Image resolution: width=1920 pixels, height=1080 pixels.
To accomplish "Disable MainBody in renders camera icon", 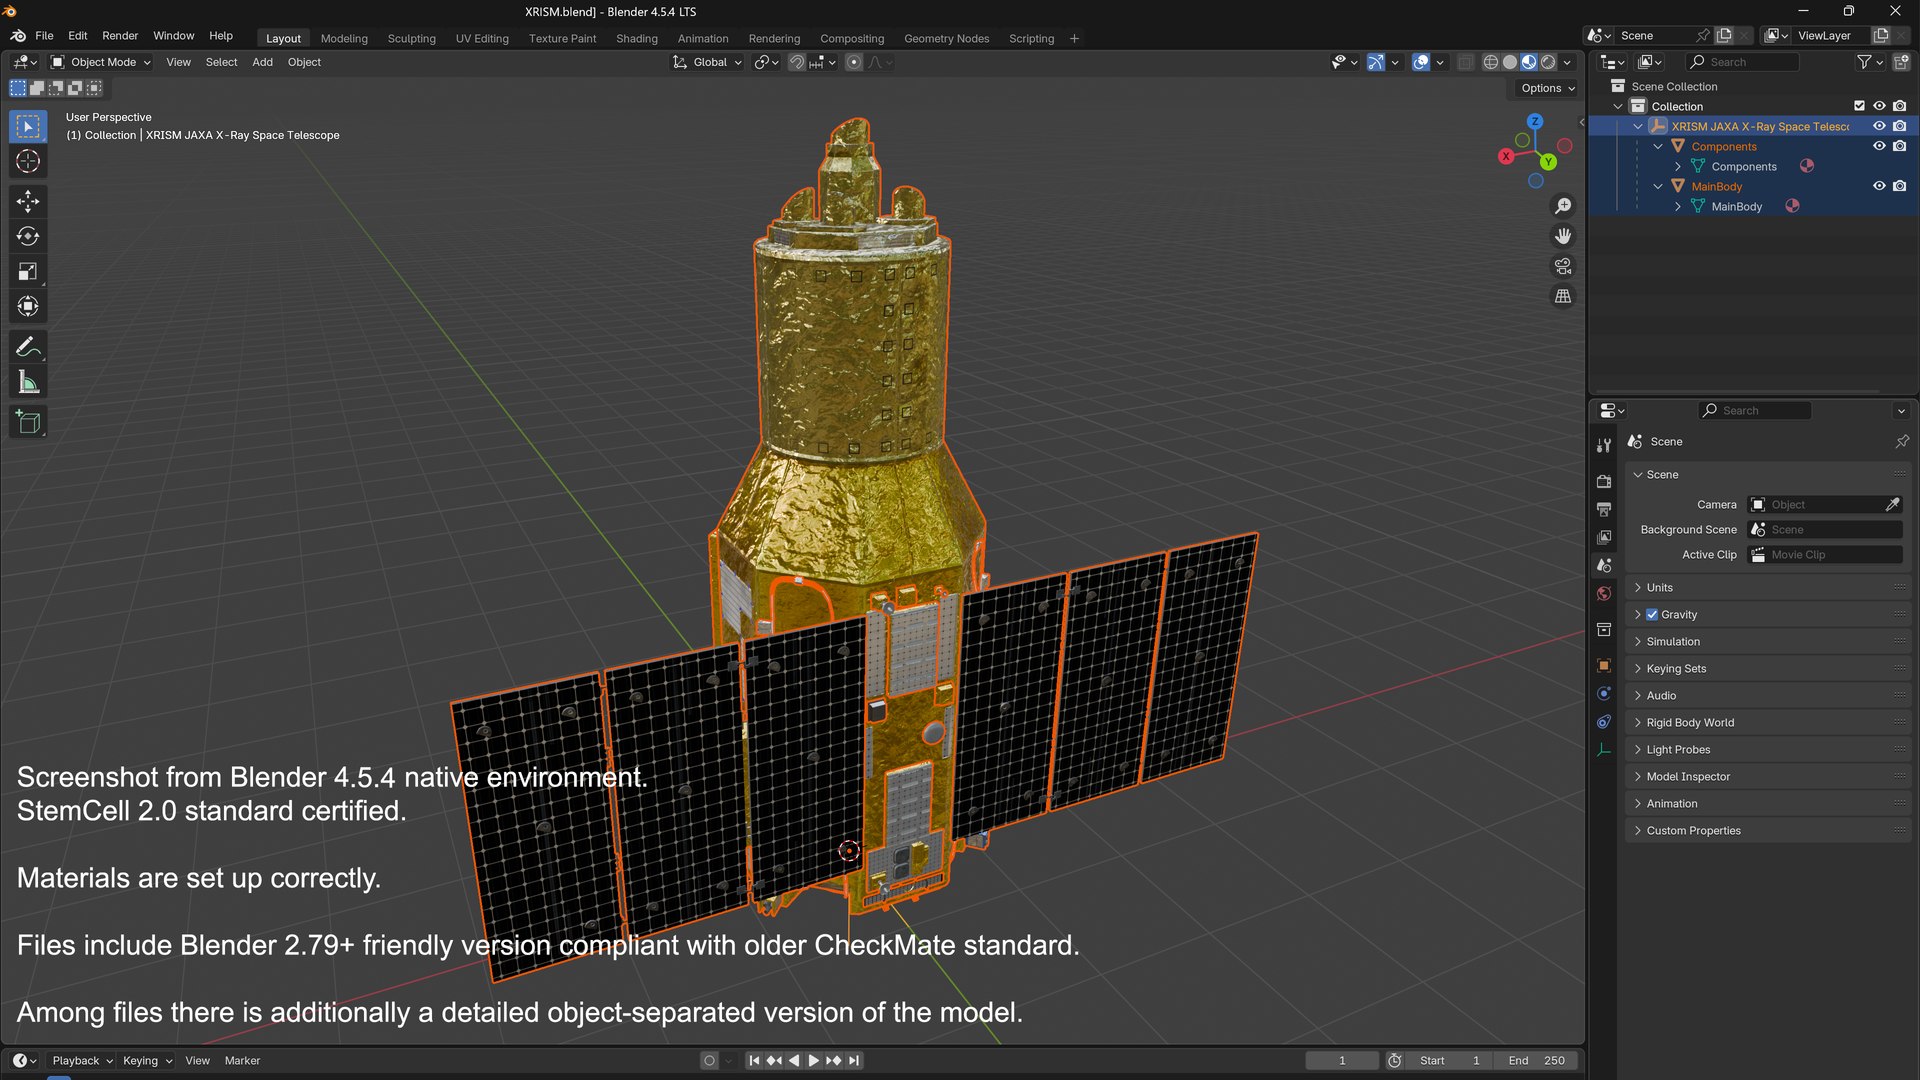I will click(x=1899, y=186).
